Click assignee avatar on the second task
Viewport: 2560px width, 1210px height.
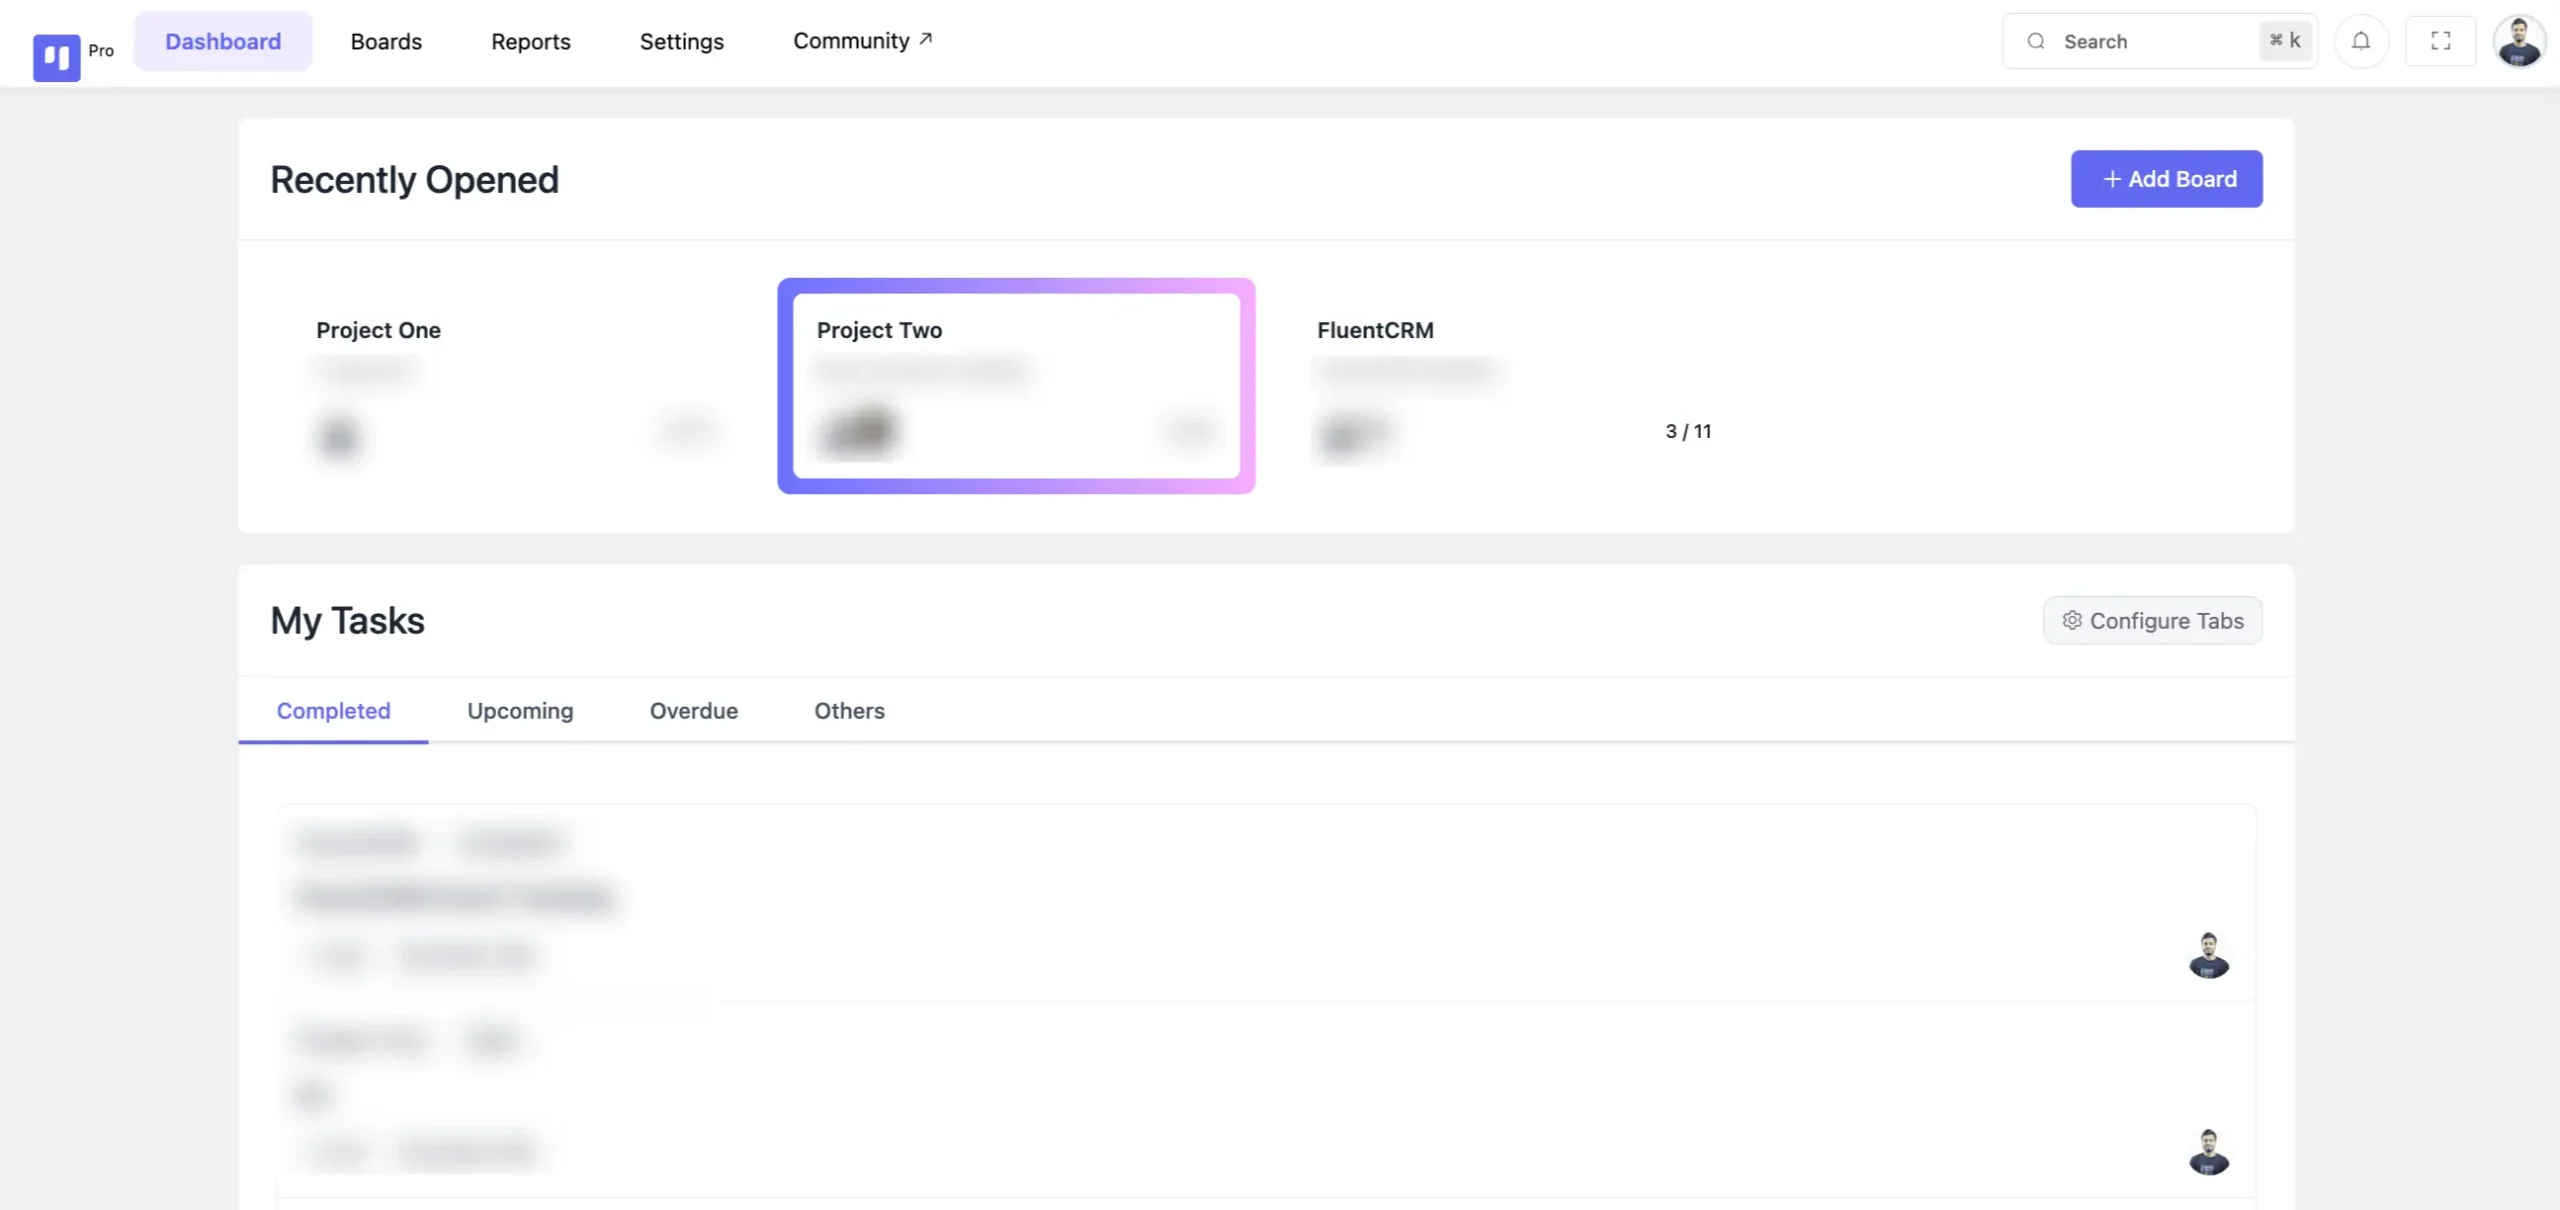(x=2209, y=1152)
